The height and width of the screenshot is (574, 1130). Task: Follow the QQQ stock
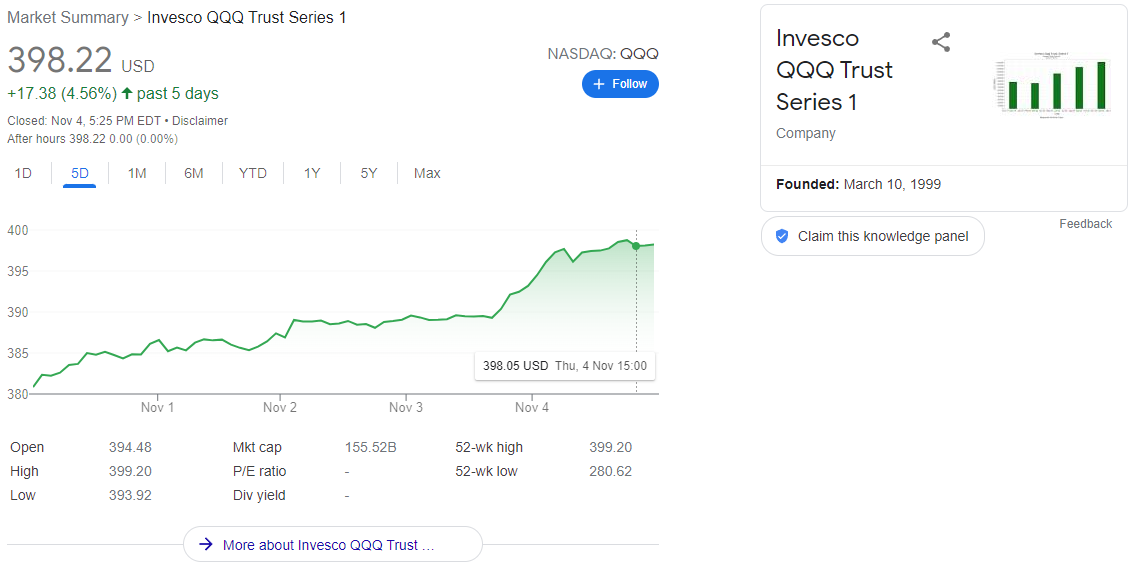point(620,84)
